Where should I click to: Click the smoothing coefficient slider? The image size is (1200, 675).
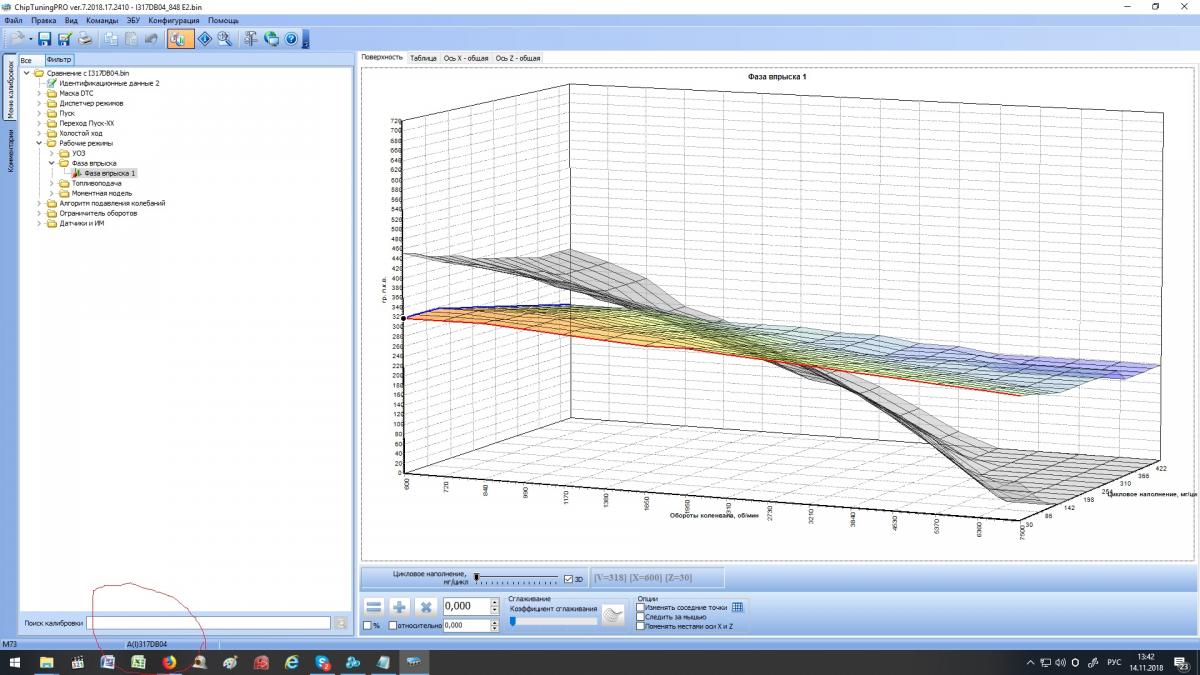tap(553, 621)
